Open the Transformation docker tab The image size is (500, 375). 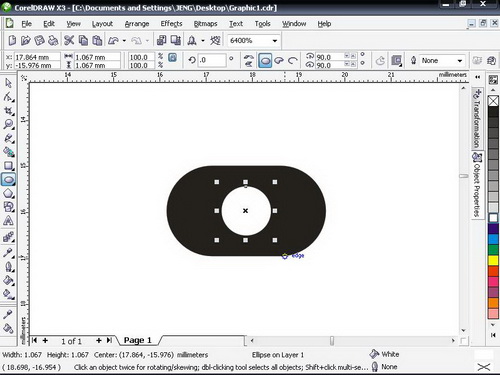[478, 118]
